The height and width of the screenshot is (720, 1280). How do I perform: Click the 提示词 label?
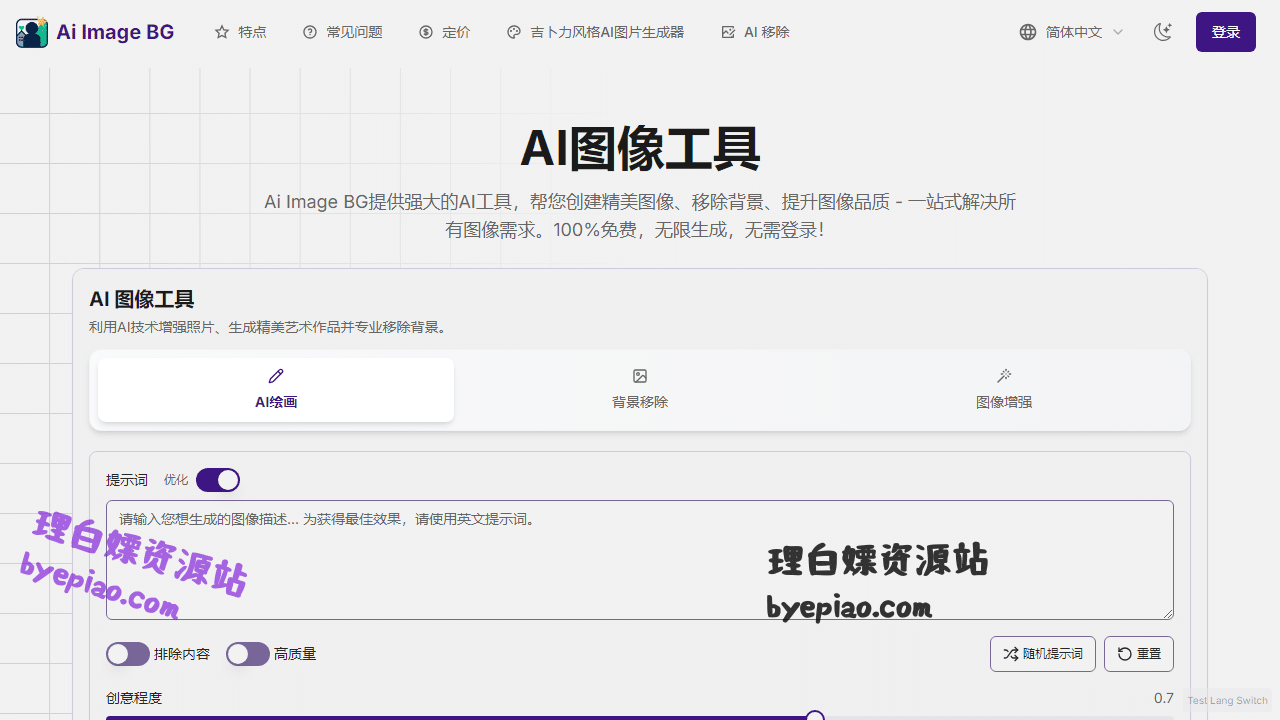[127, 480]
